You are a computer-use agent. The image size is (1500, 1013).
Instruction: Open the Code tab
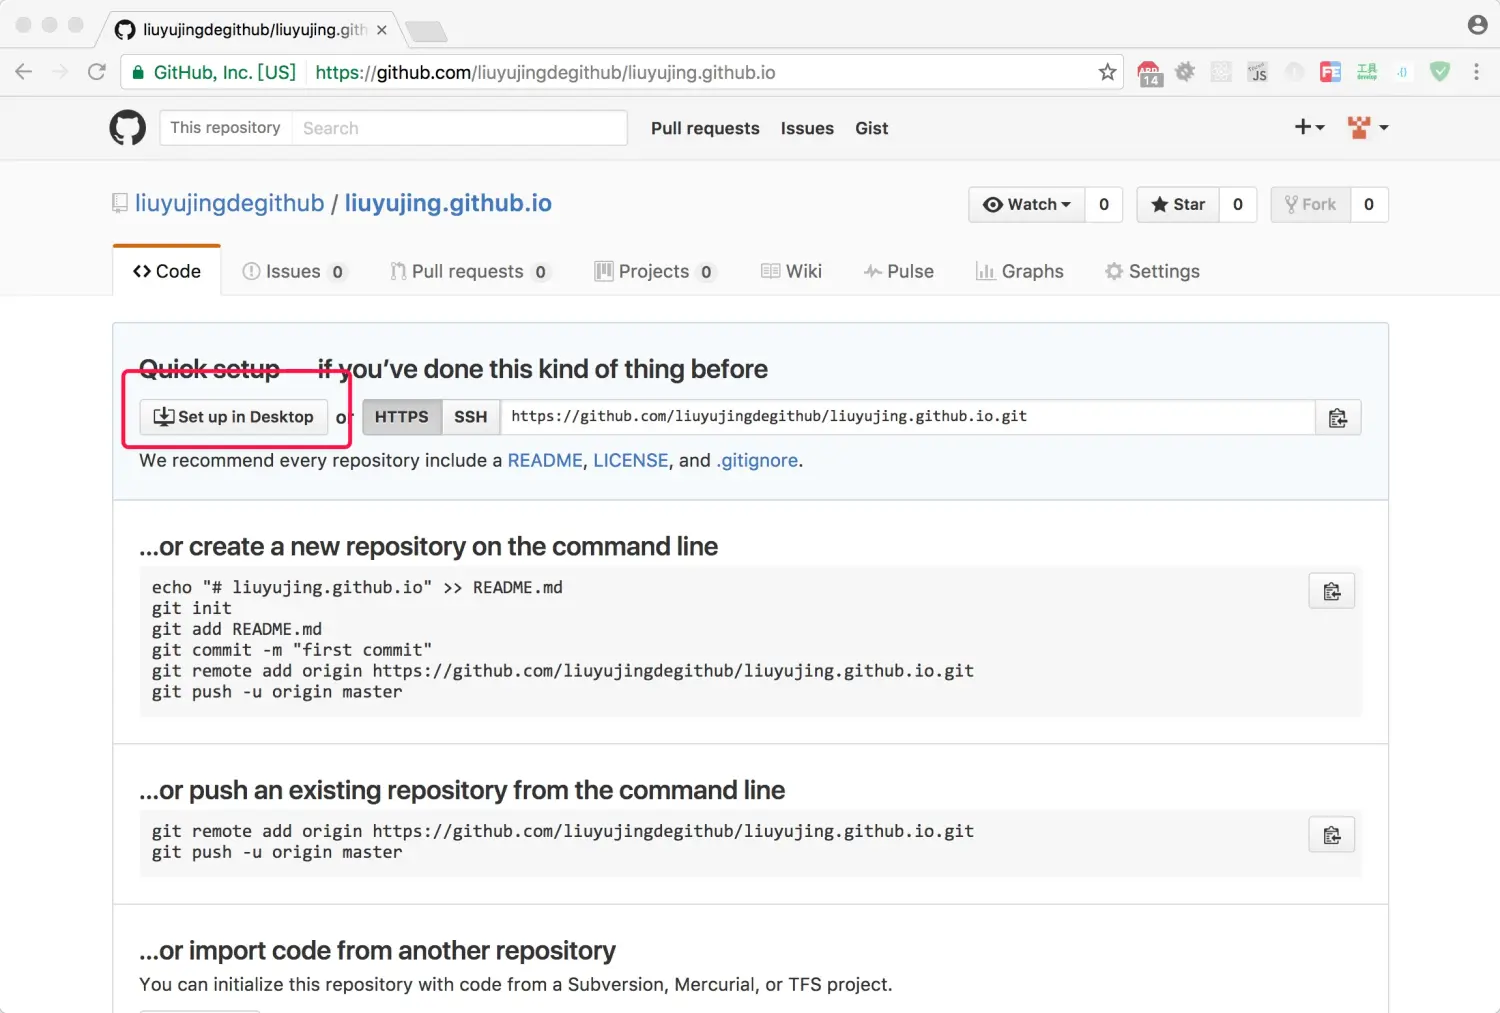pos(167,271)
